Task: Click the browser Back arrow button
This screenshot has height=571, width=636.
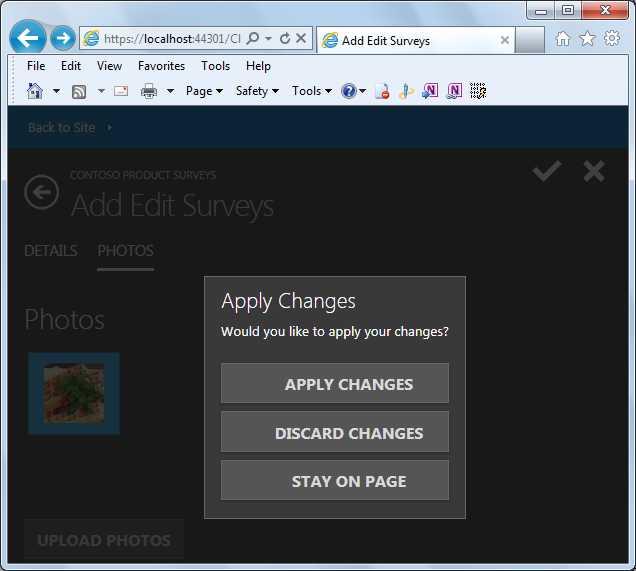Action: point(28,38)
